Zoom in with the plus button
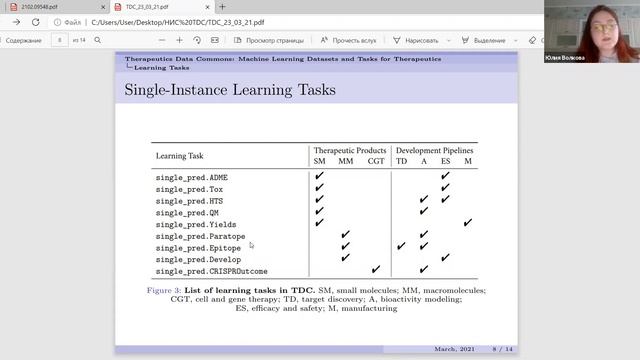Viewport: 640px width, 360px height. [179, 40]
